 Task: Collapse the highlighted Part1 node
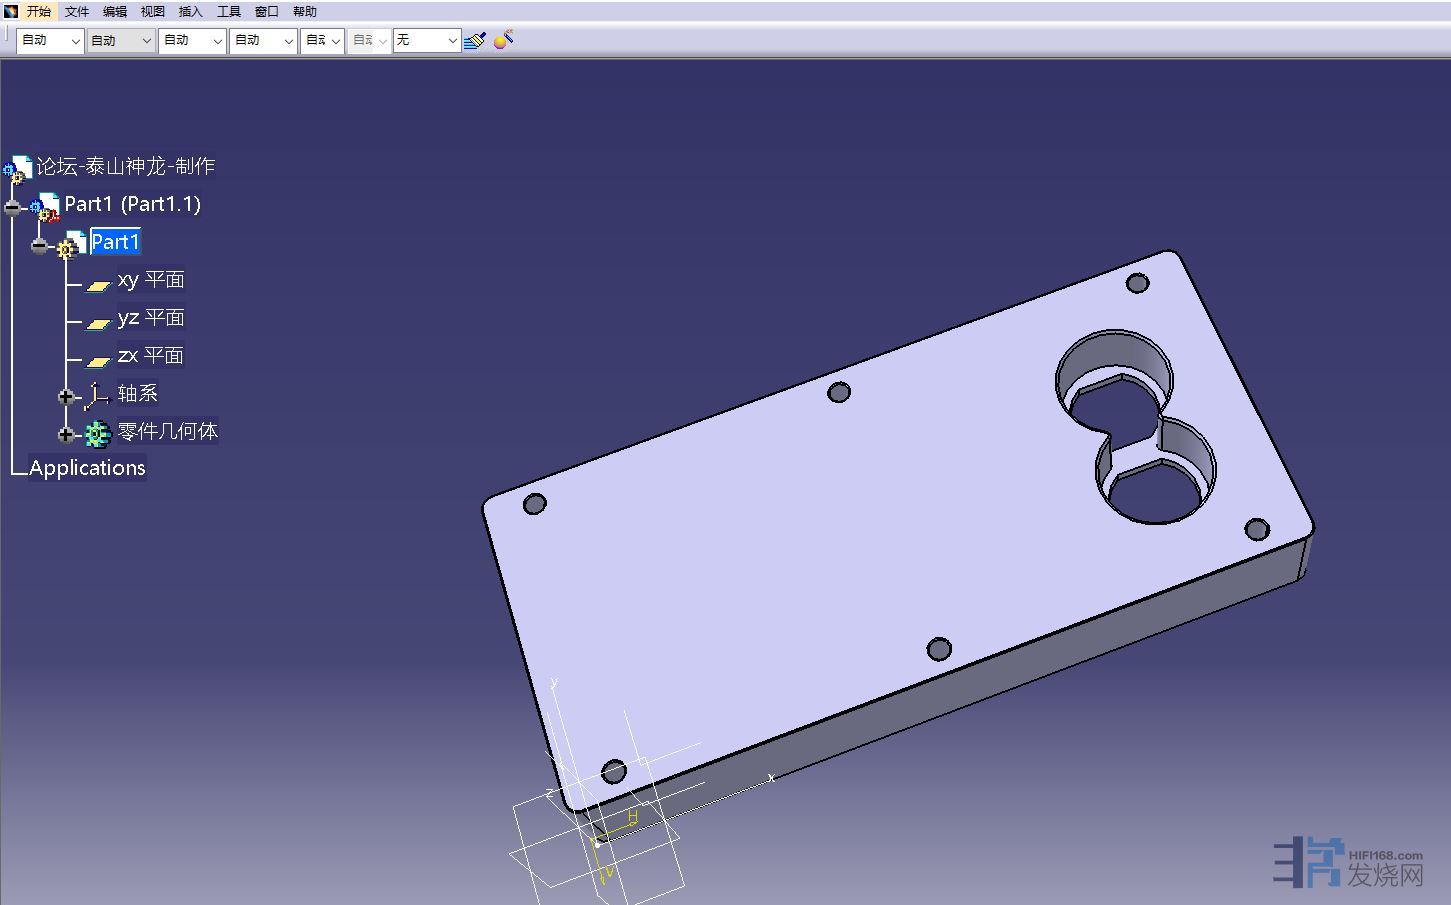point(39,246)
